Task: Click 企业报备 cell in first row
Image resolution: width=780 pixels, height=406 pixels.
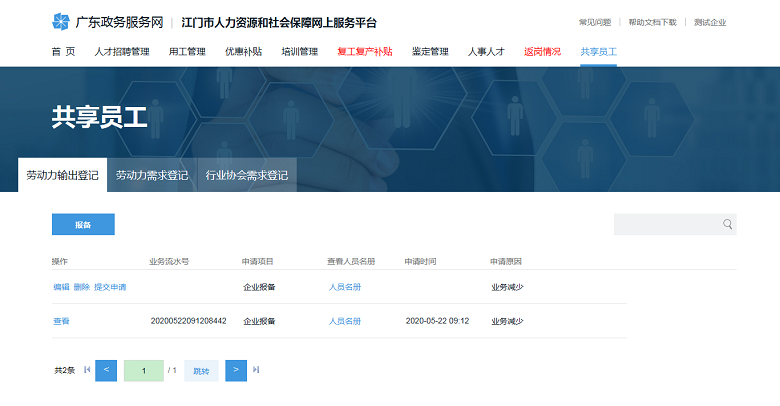Action: click(x=259, y=287)
